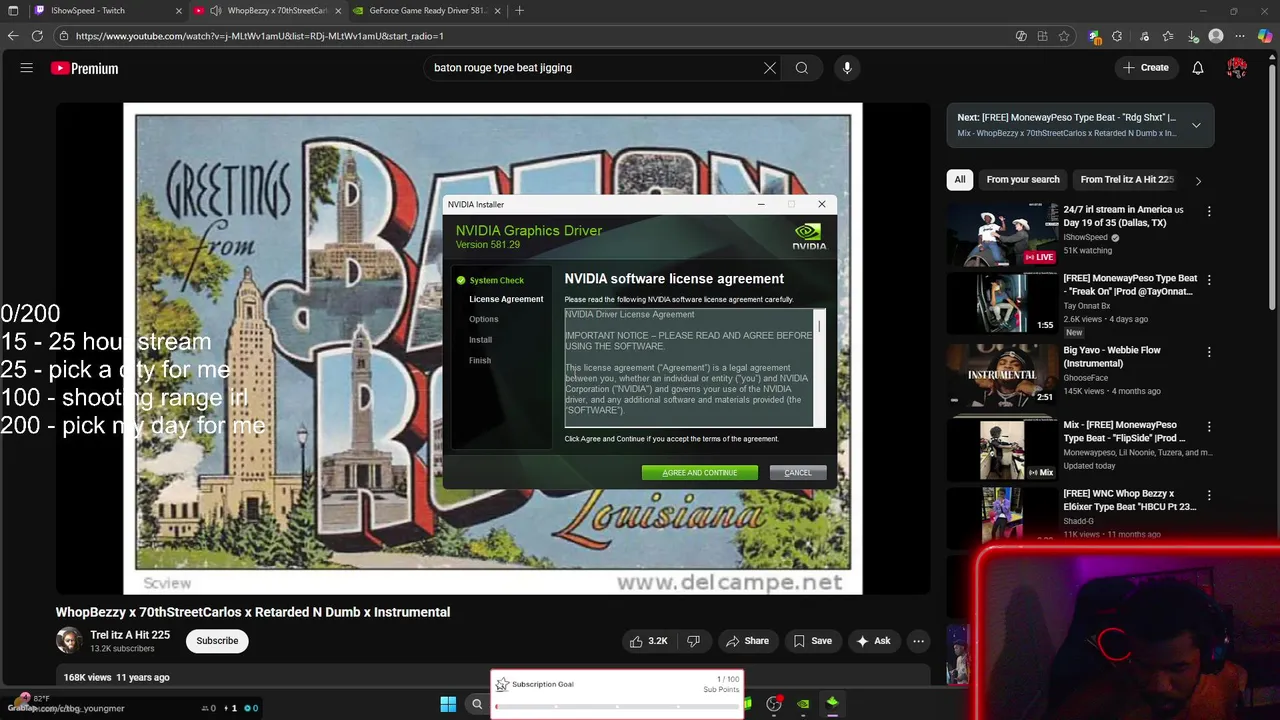1280x720 pixels.
Task: Clear the YouTube search box text
Action: pos(770,68)
